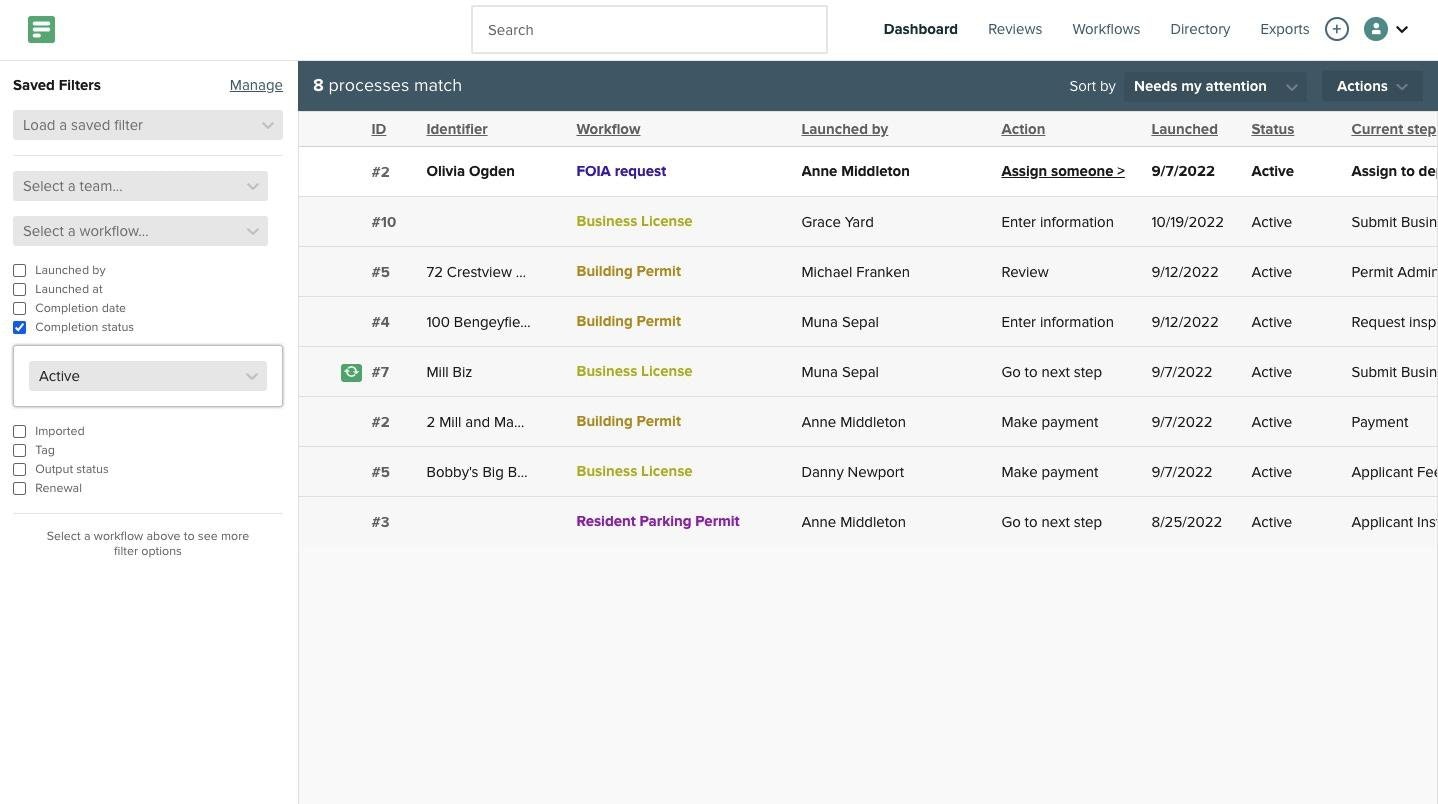Open the FOIA request workflow link
Screen dimensions: 1438x804
tap(621, 171)
